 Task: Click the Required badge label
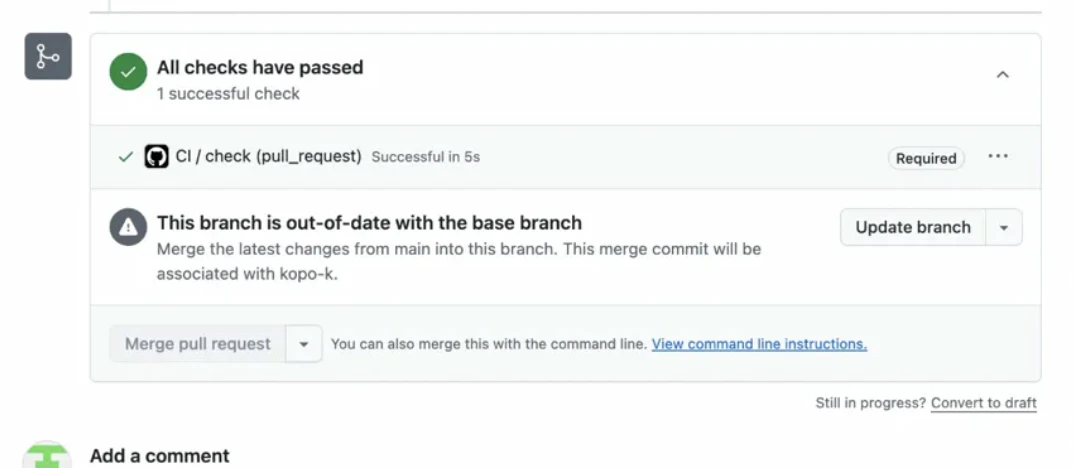click(x=925, y=158)
